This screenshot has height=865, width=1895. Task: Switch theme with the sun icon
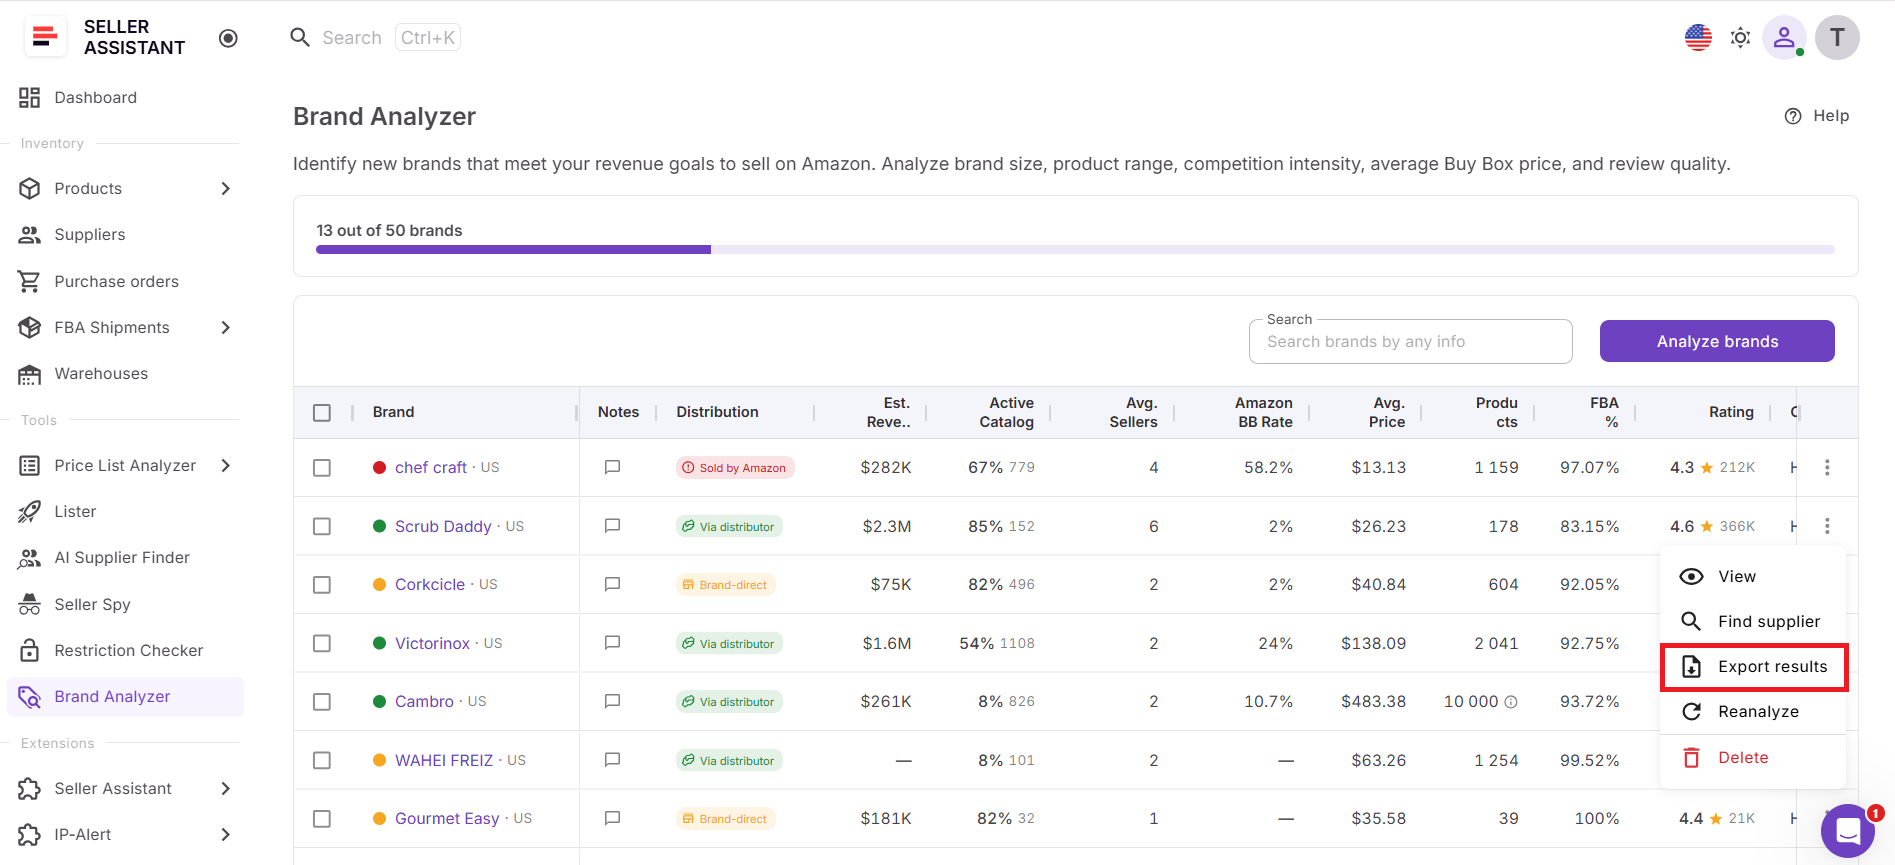pos(1741,38)
